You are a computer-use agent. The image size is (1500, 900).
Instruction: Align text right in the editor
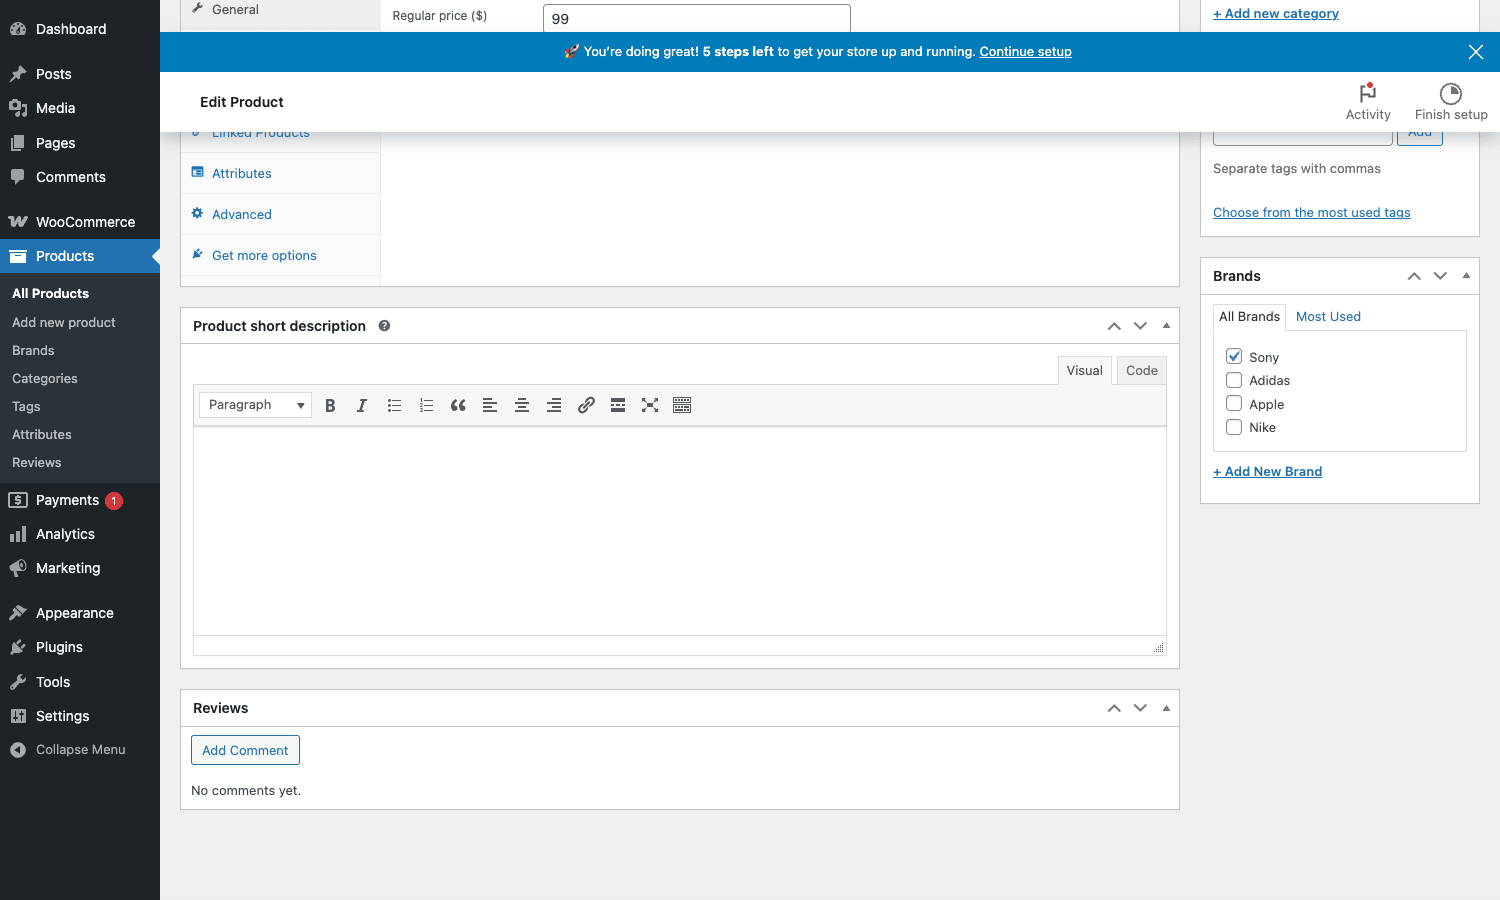[x=554, y=405]
